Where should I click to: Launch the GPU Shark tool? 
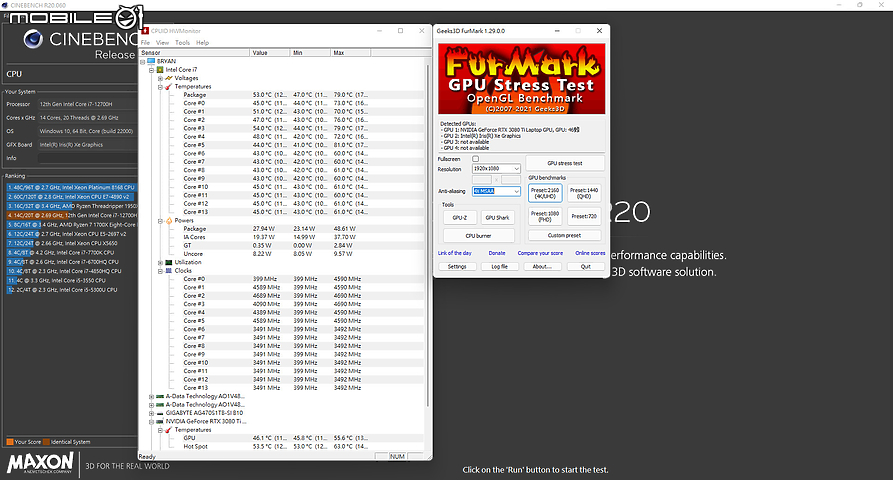coord(497,218)
